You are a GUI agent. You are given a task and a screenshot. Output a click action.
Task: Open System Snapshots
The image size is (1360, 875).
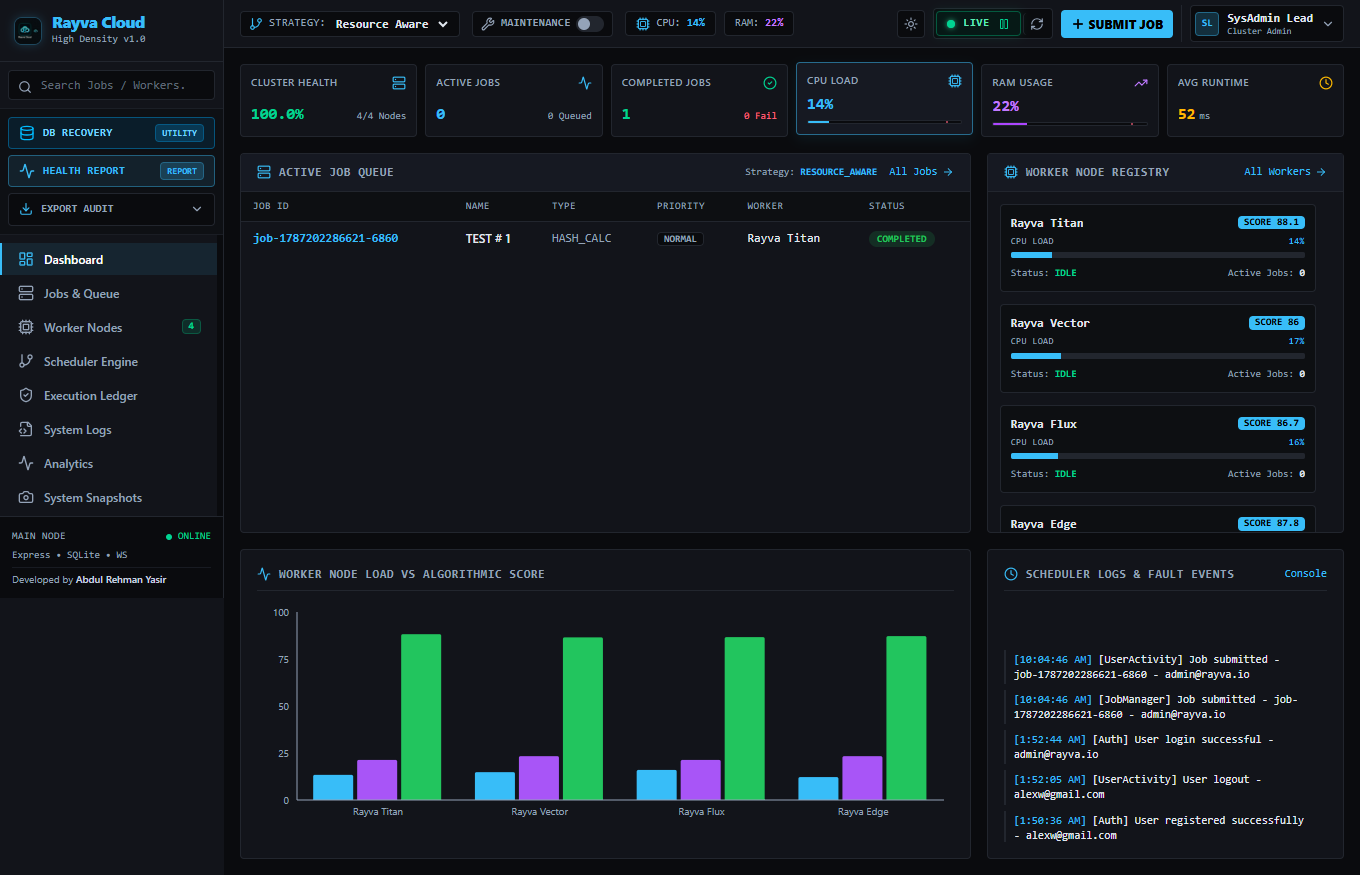click(x=109, y=498)
